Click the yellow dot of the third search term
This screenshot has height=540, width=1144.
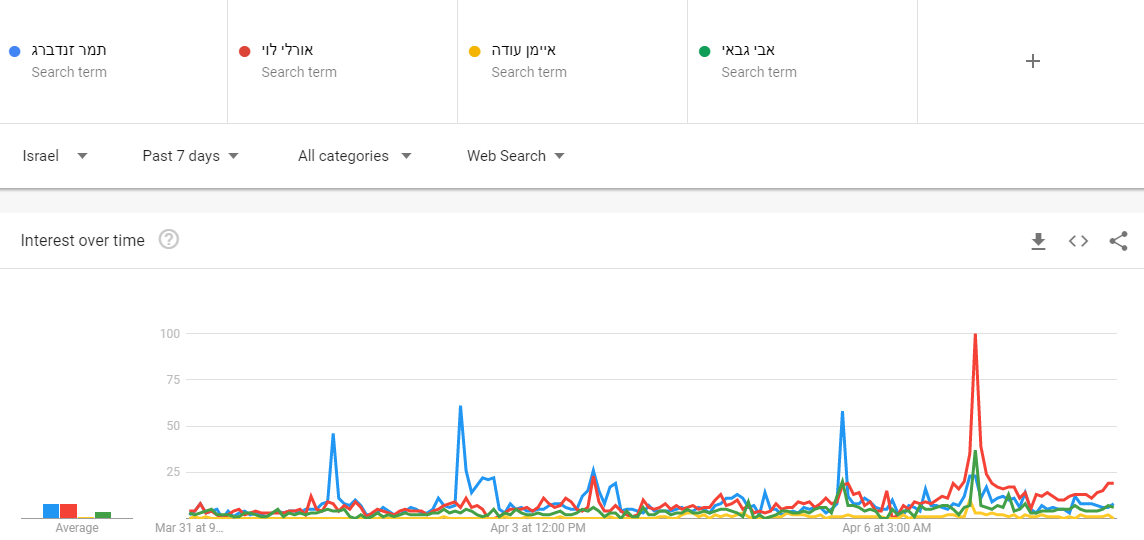tap(475, 51)
